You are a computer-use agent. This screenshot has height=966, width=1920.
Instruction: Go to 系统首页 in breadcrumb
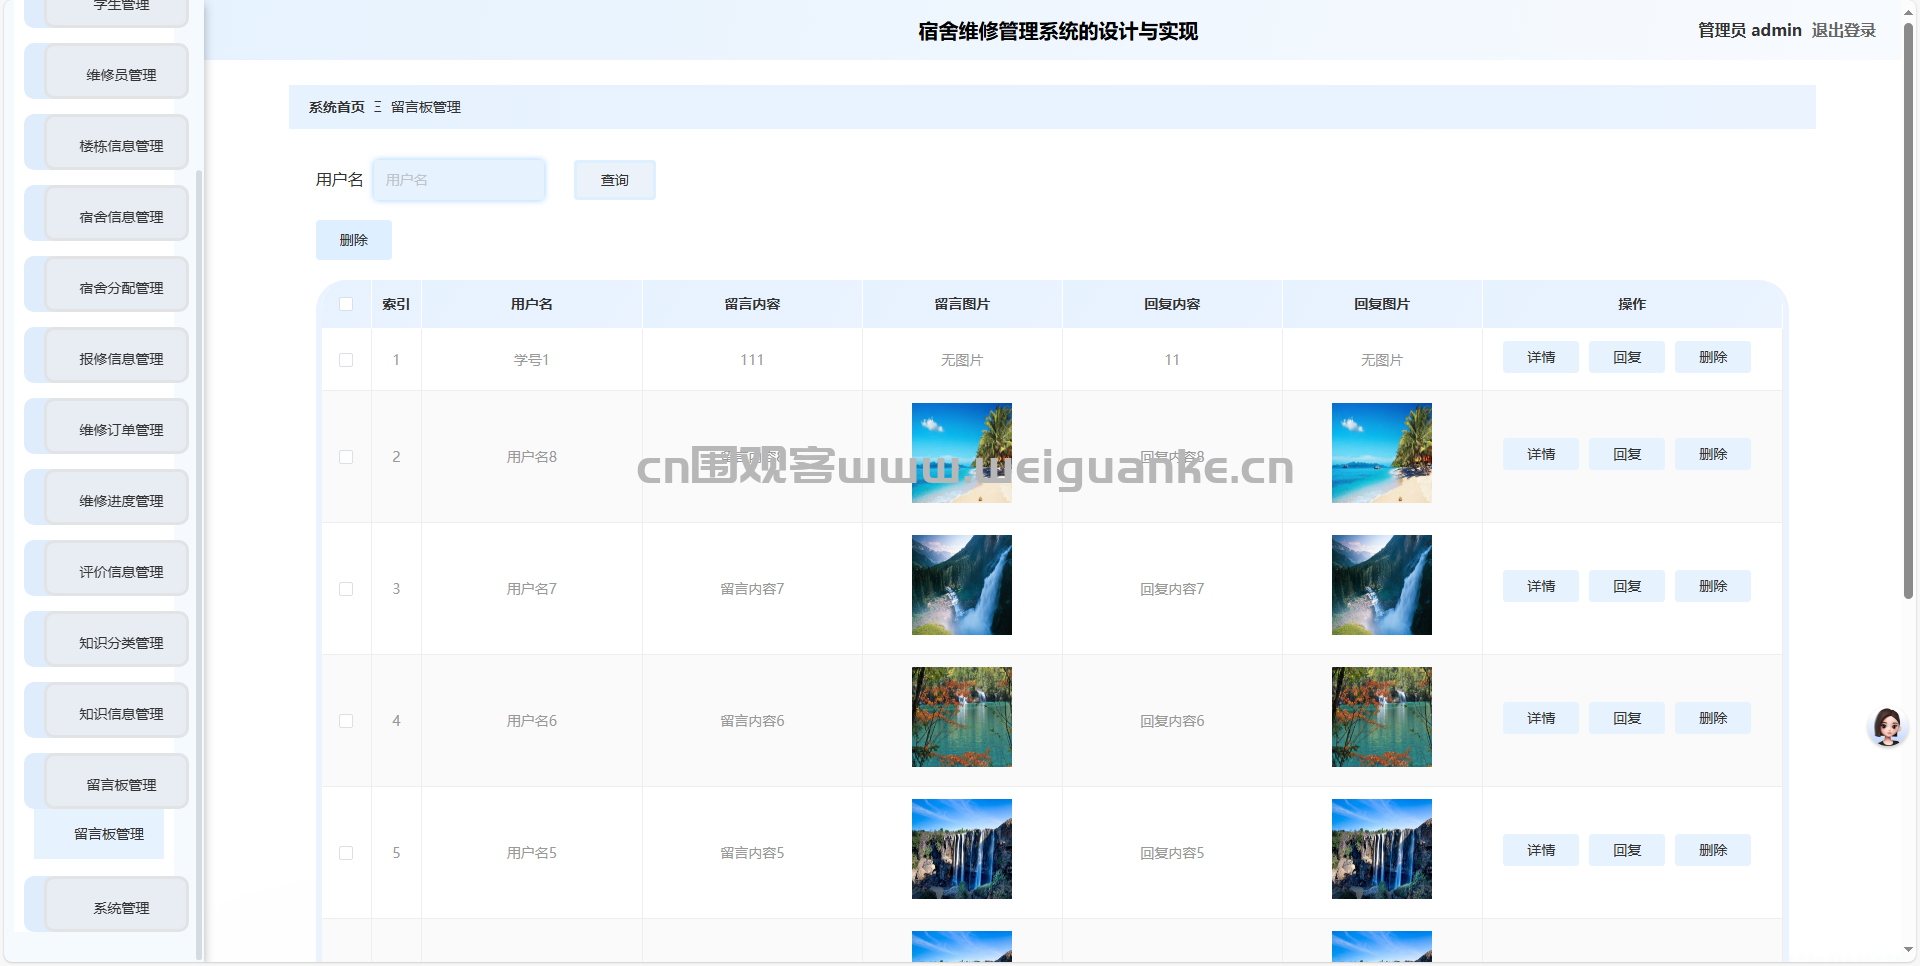(x=336, y=107)
